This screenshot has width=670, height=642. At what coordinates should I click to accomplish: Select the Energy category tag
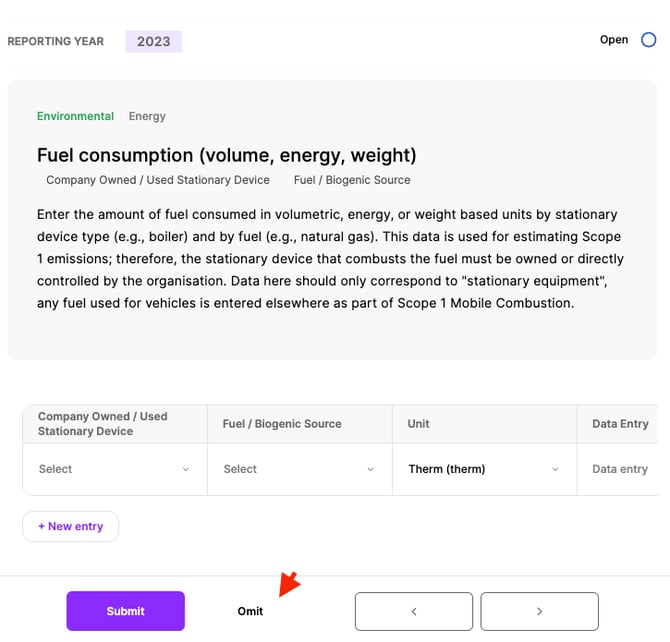click(147, 116)
